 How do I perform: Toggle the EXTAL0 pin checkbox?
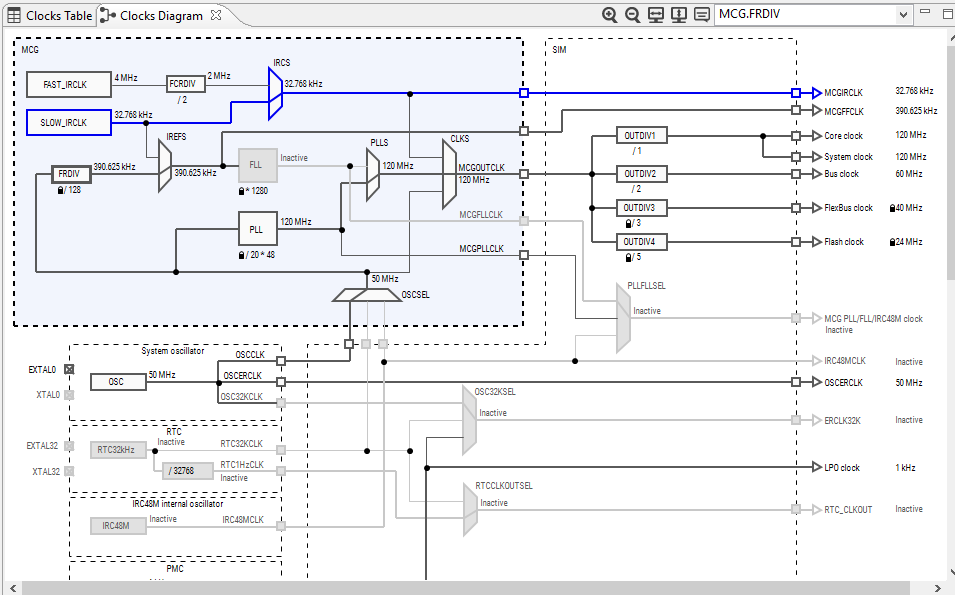tap(69, 369)
